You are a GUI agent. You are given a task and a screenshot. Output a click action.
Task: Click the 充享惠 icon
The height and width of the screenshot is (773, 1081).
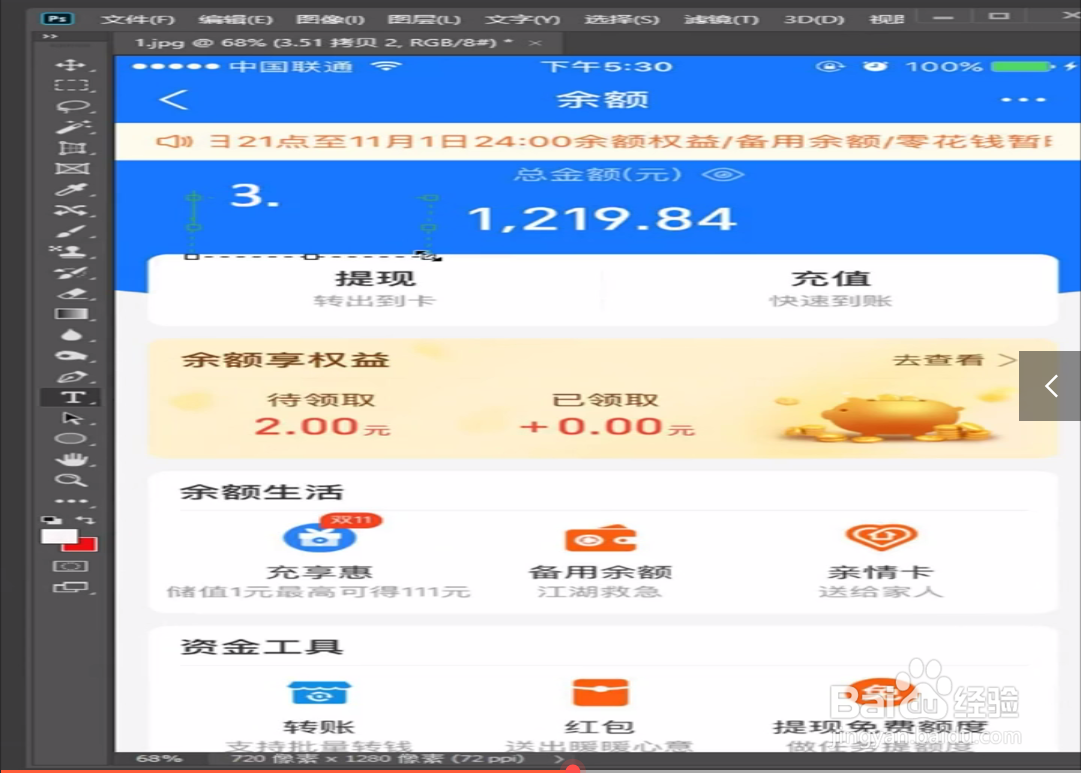click(x=319, y=536)
